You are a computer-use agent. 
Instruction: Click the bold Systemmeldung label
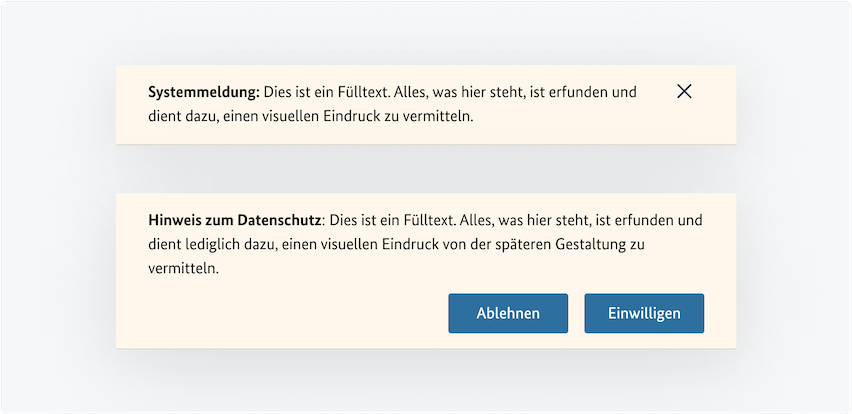203,92
